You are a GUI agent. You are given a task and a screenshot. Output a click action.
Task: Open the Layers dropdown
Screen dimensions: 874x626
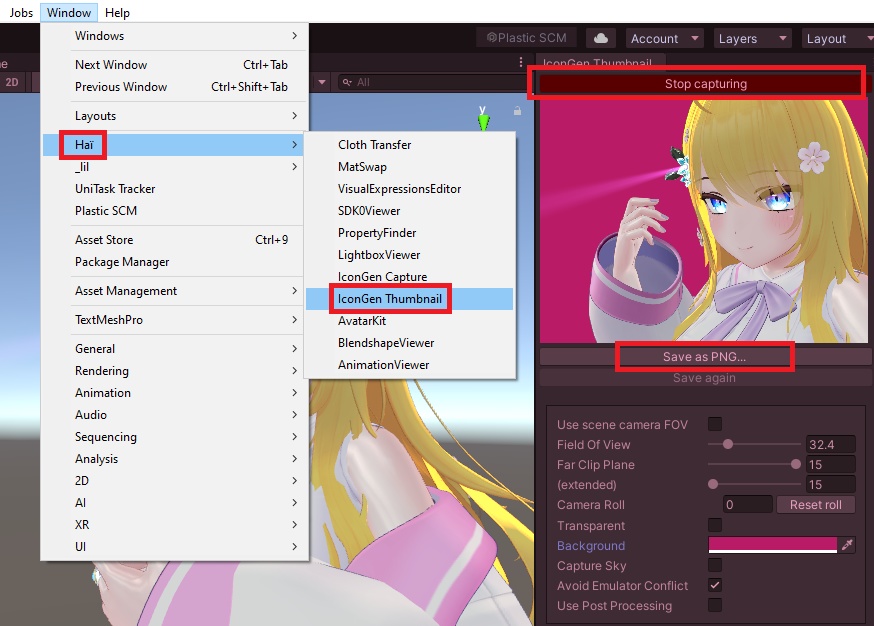tap(752, 38)
